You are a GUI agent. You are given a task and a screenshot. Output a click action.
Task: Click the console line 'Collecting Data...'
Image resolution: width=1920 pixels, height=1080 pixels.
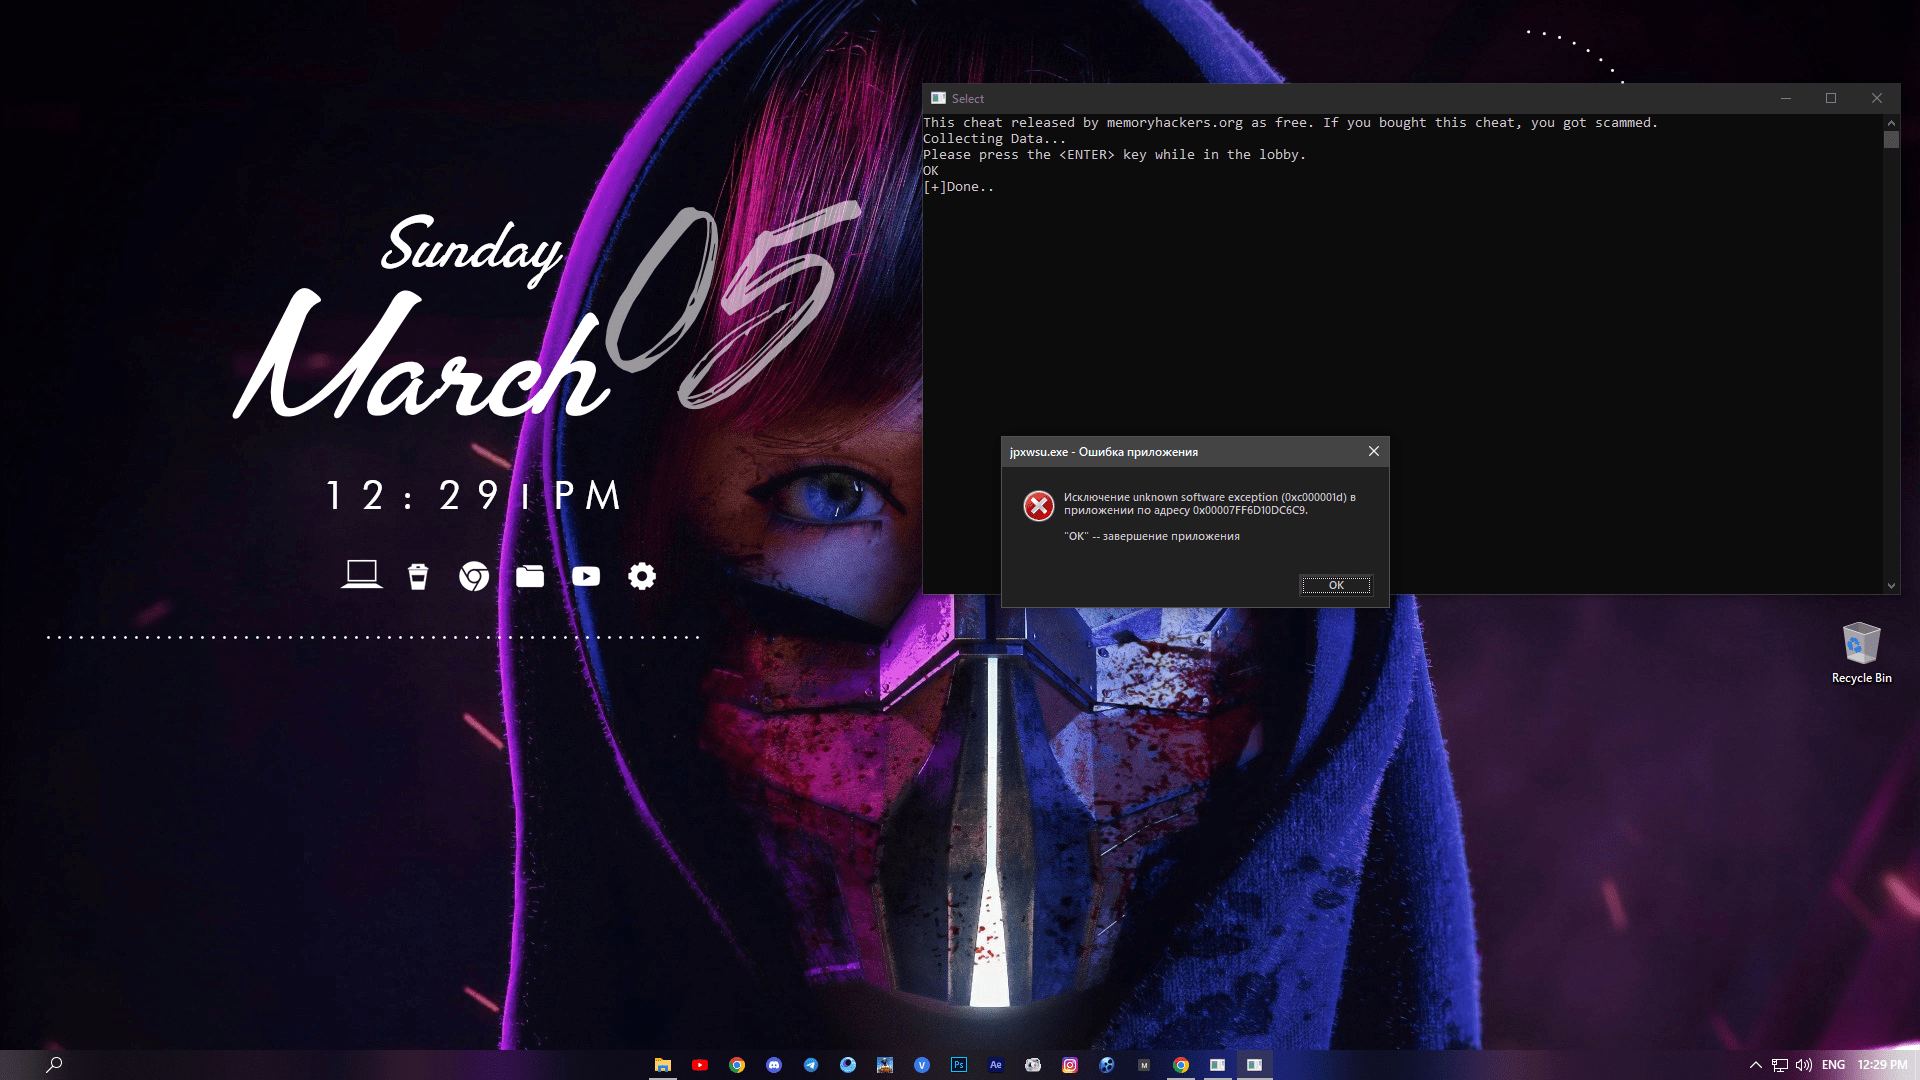coord(994,139)
